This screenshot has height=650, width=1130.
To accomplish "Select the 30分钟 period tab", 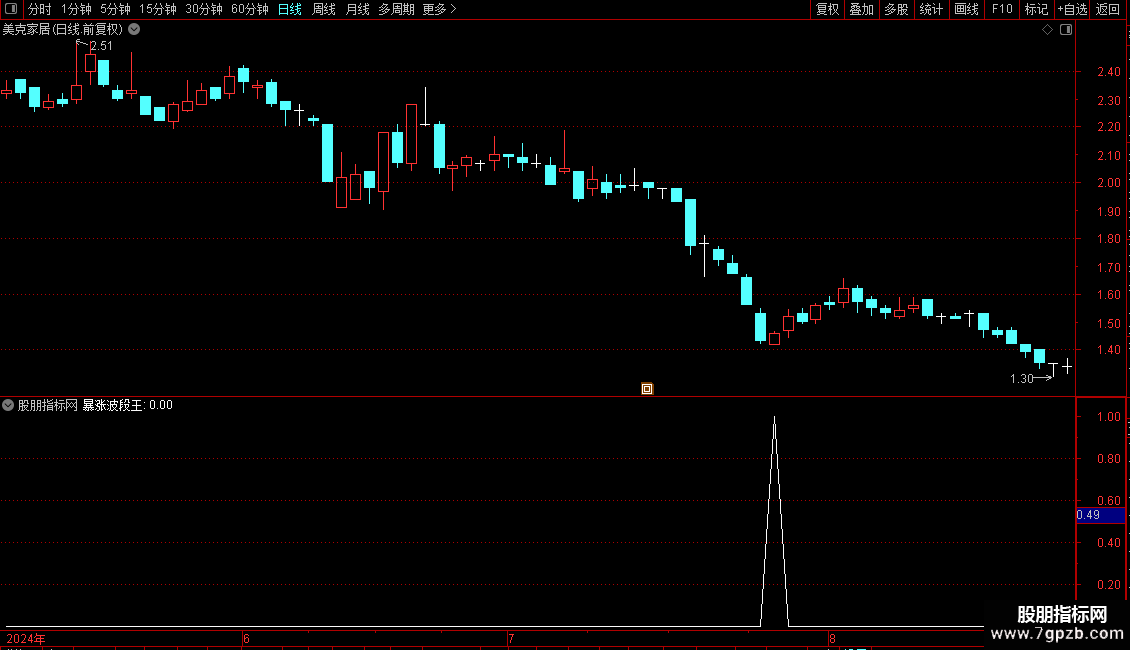I will 204,9.
